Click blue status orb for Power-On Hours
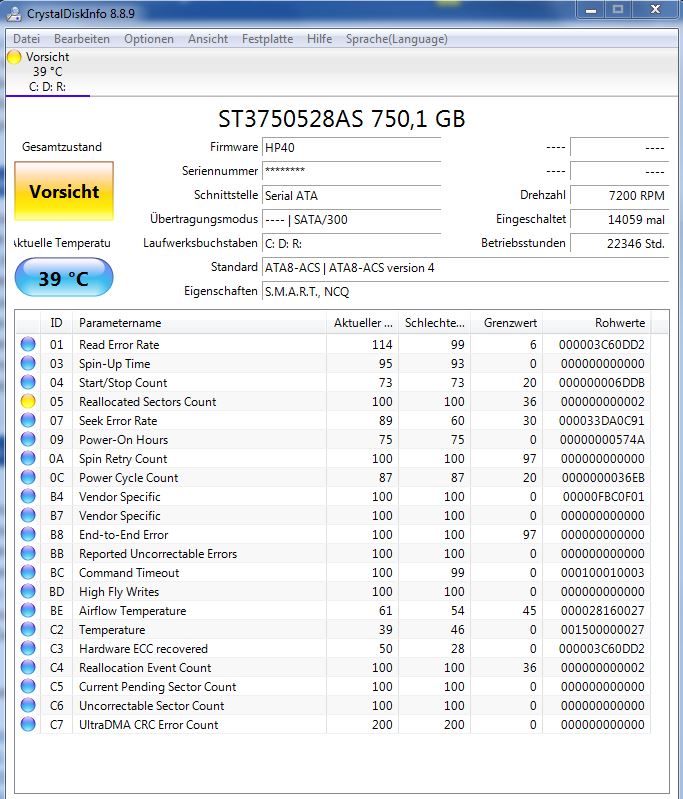The image size is (683, 799). [x=28, y=439]
